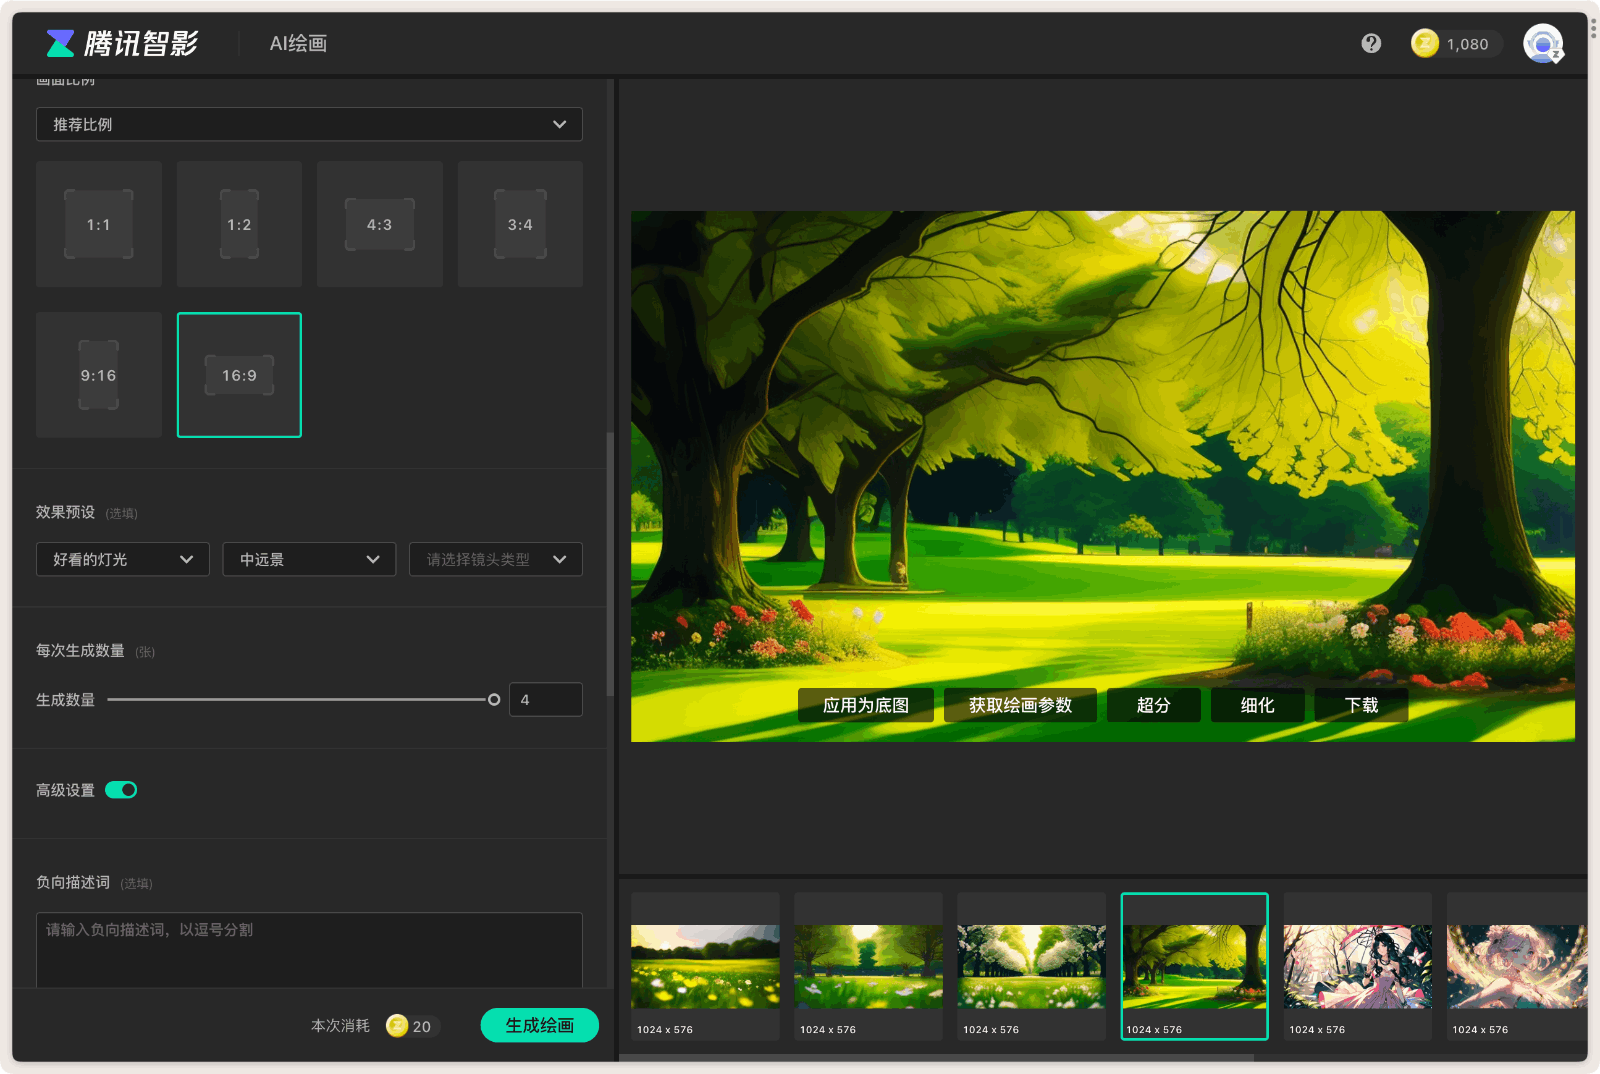Screen dimensions: 1600x1074
Task: Select the 1:1 aspect ratio tile
Action: 98,224
